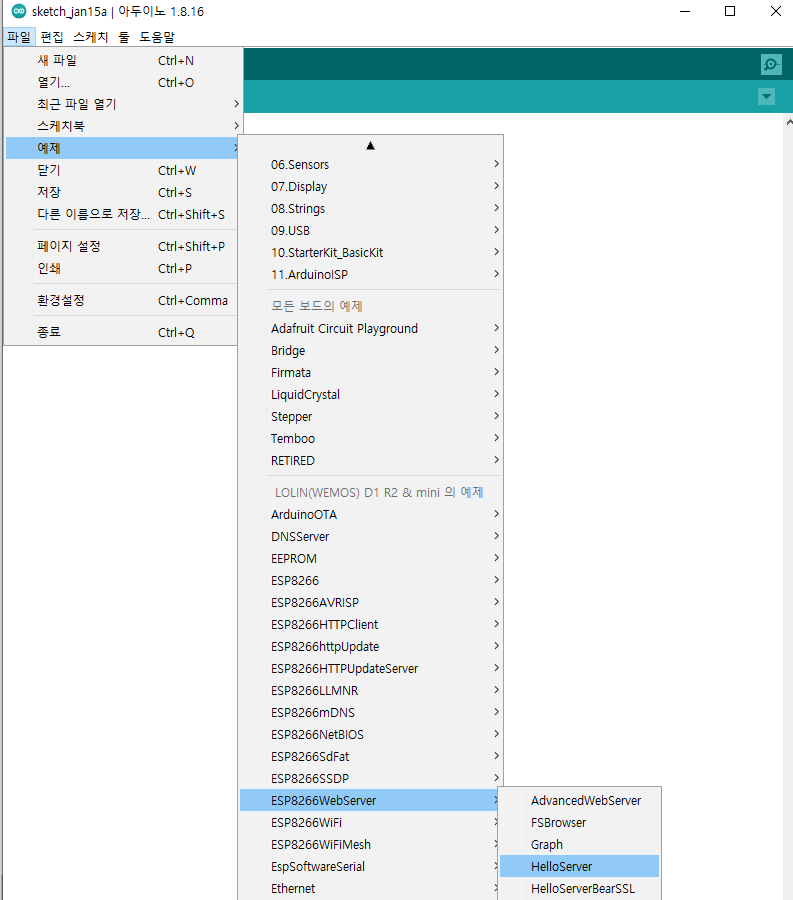Screen dimensions: 793x900
Task: Open the AdvancedWebServer example
Action: (x=580, y=800)
